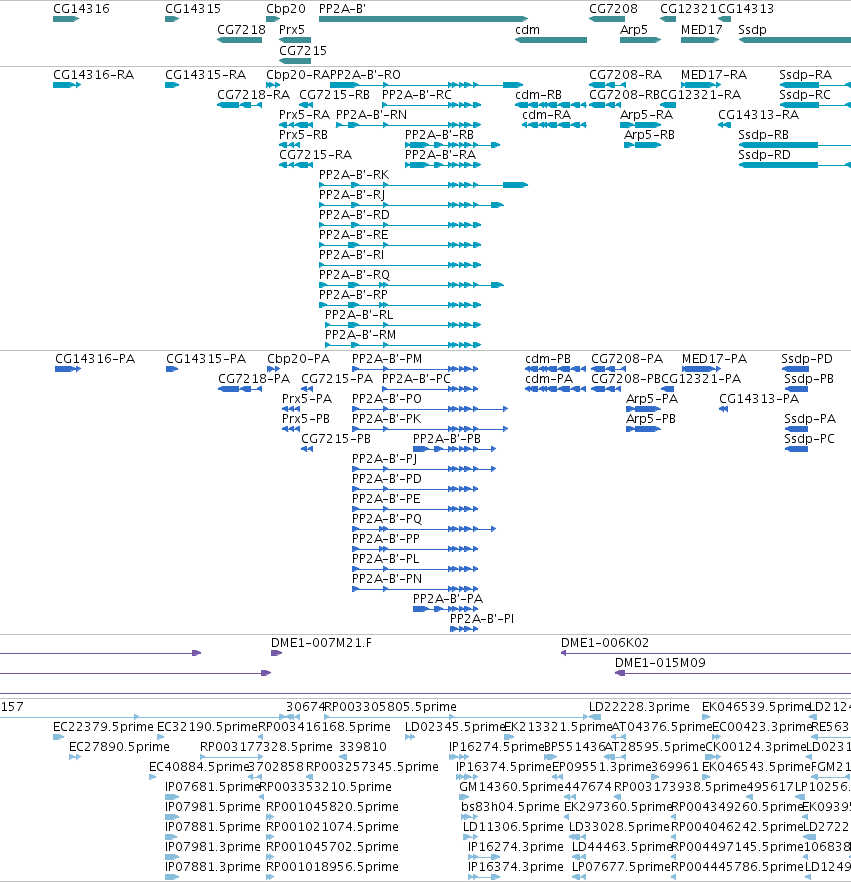Click protein CG14316-PA label
This screenshot has height=882, width=851.
95,359
